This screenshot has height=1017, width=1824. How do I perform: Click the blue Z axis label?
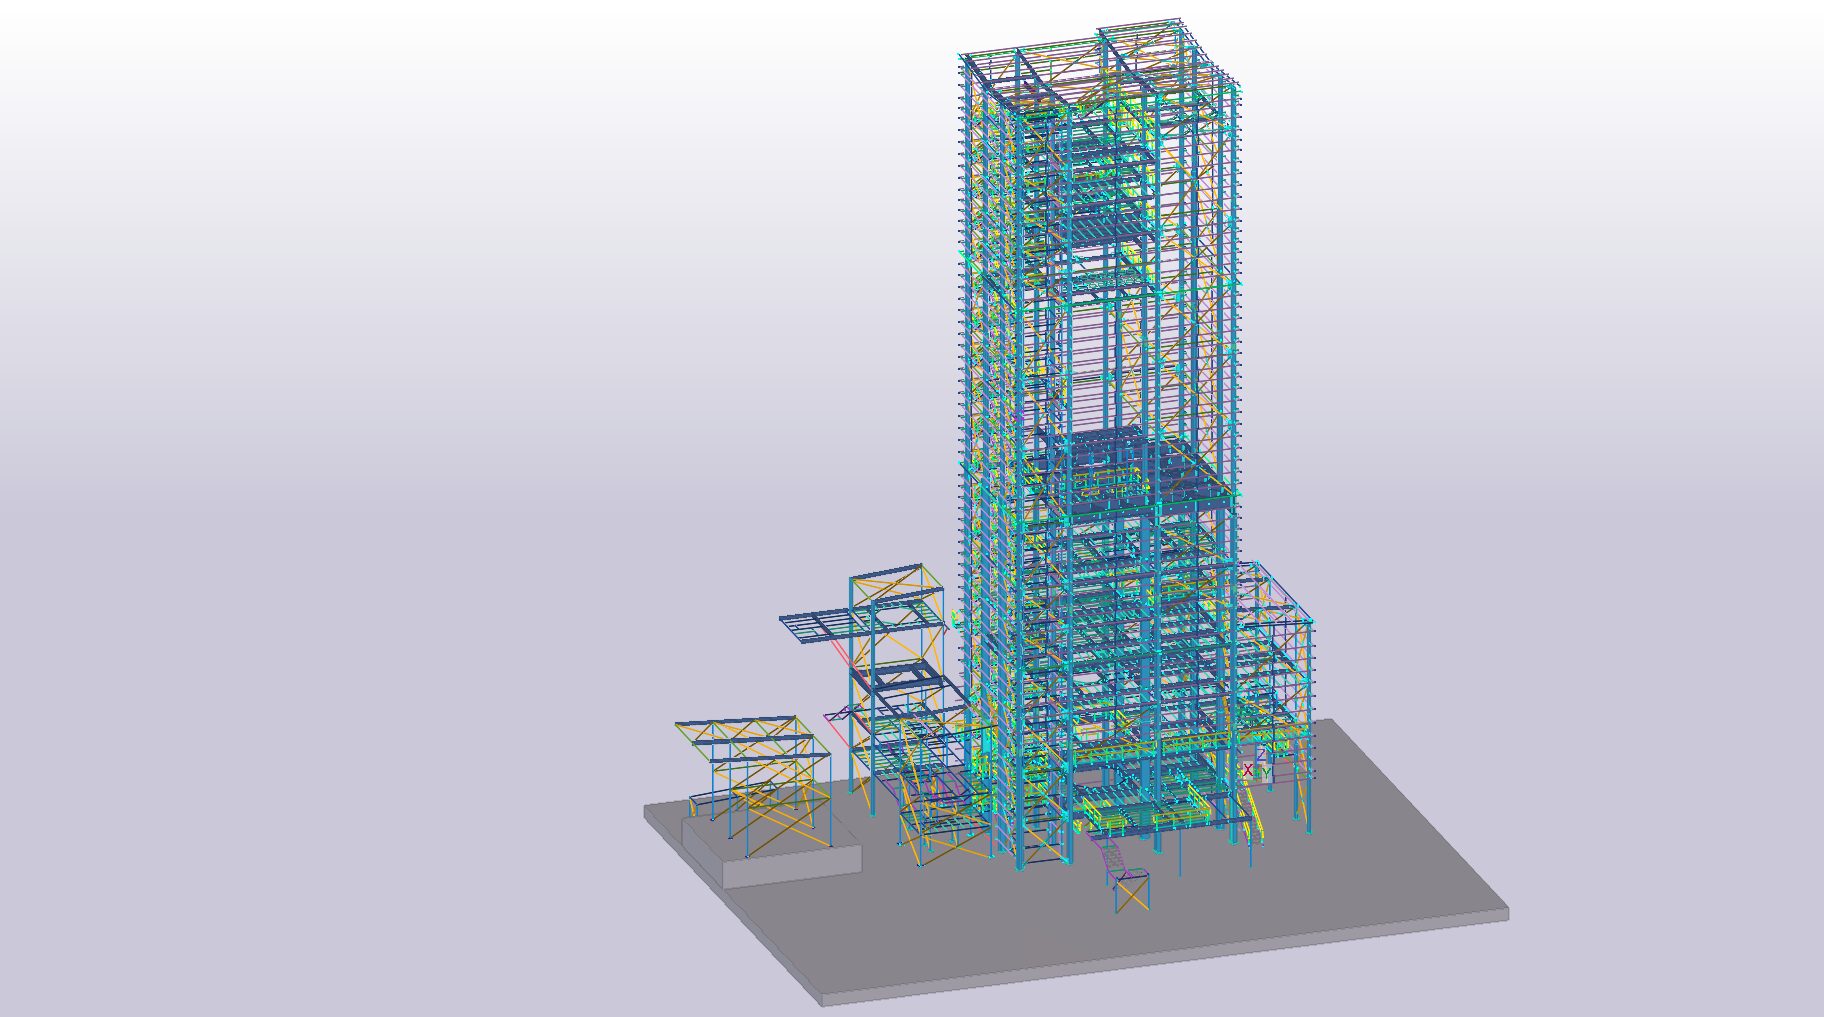click(1261, 754)
